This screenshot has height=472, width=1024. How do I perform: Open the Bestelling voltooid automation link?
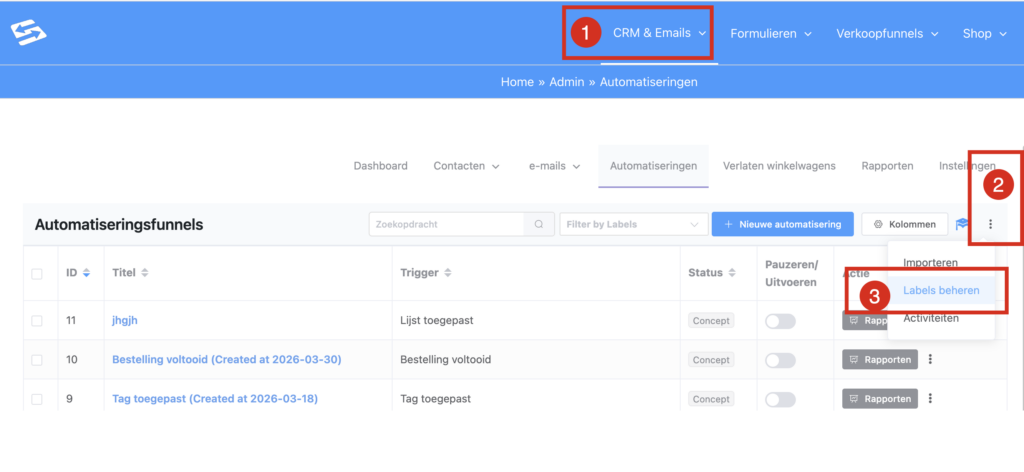pyautogui.click(x=226, y=360)
